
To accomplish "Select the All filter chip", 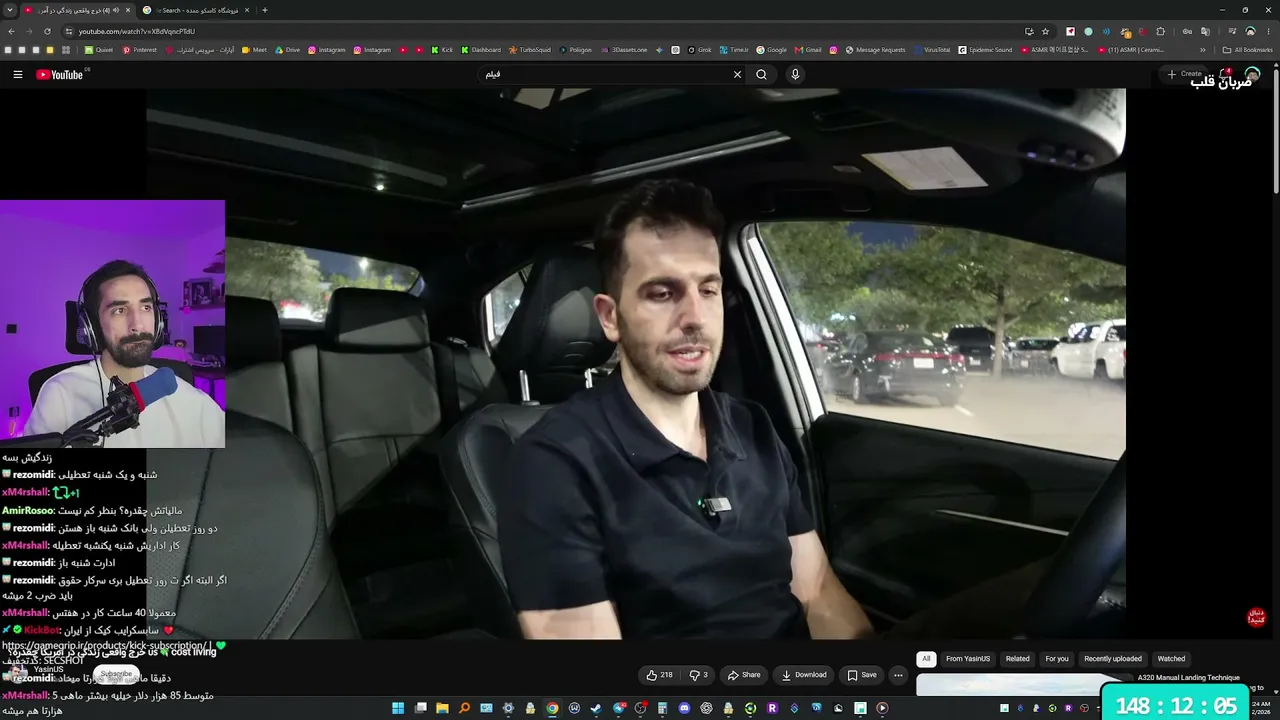I will point(926,659).
